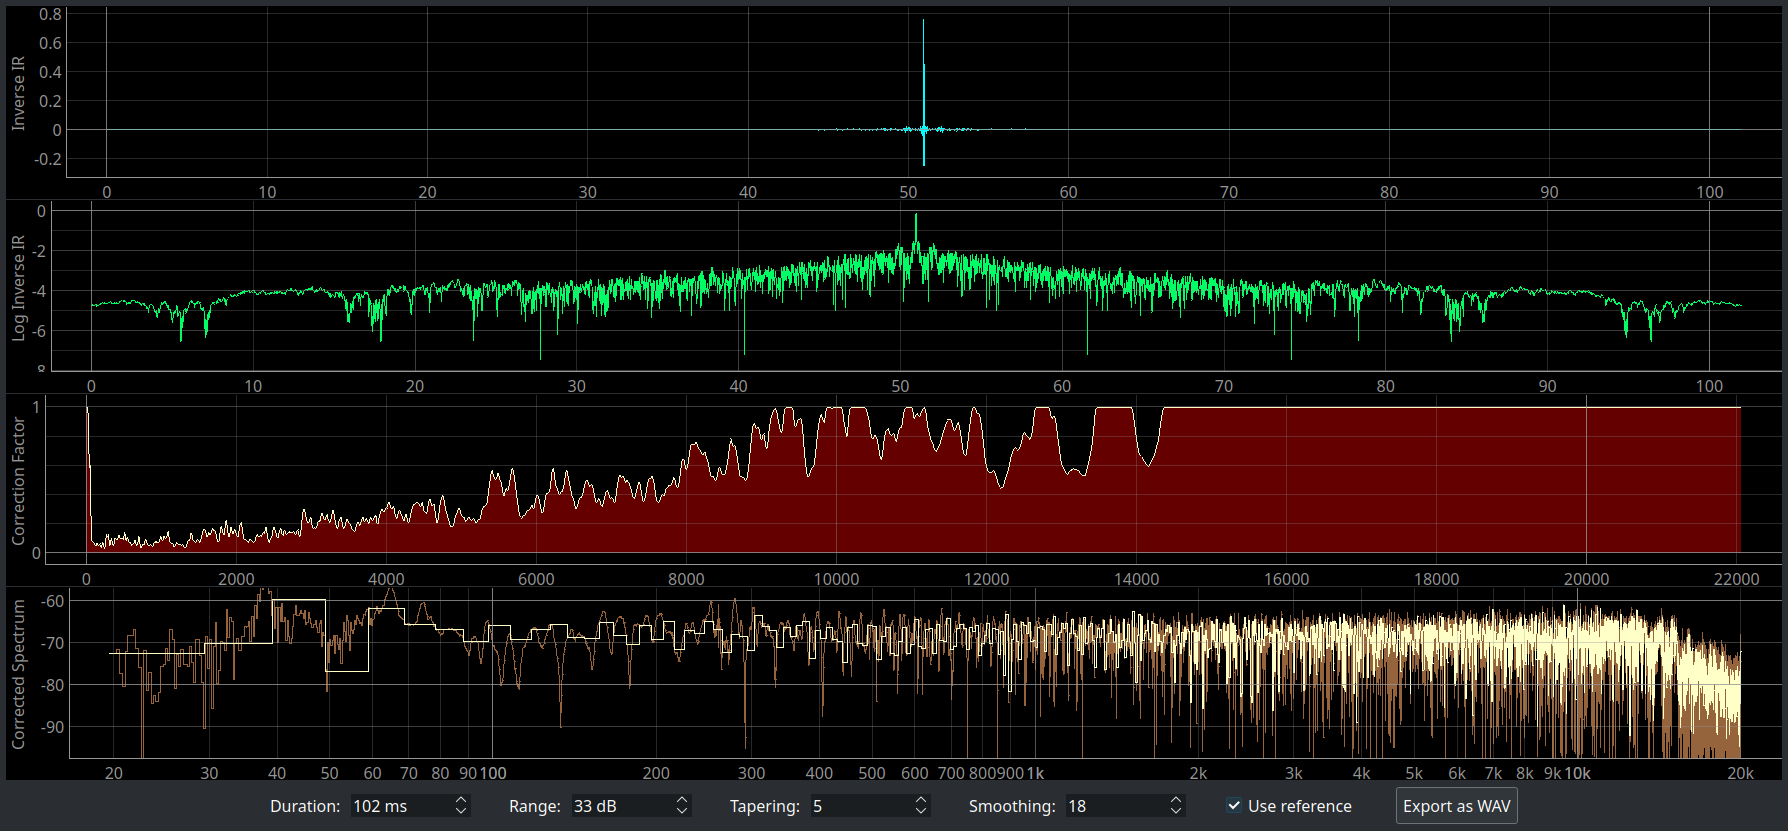Uncheck the Use reference checkbox
Viewport: 1788px width, 831px height.
pyautogui.click(x=1234, y=806)
